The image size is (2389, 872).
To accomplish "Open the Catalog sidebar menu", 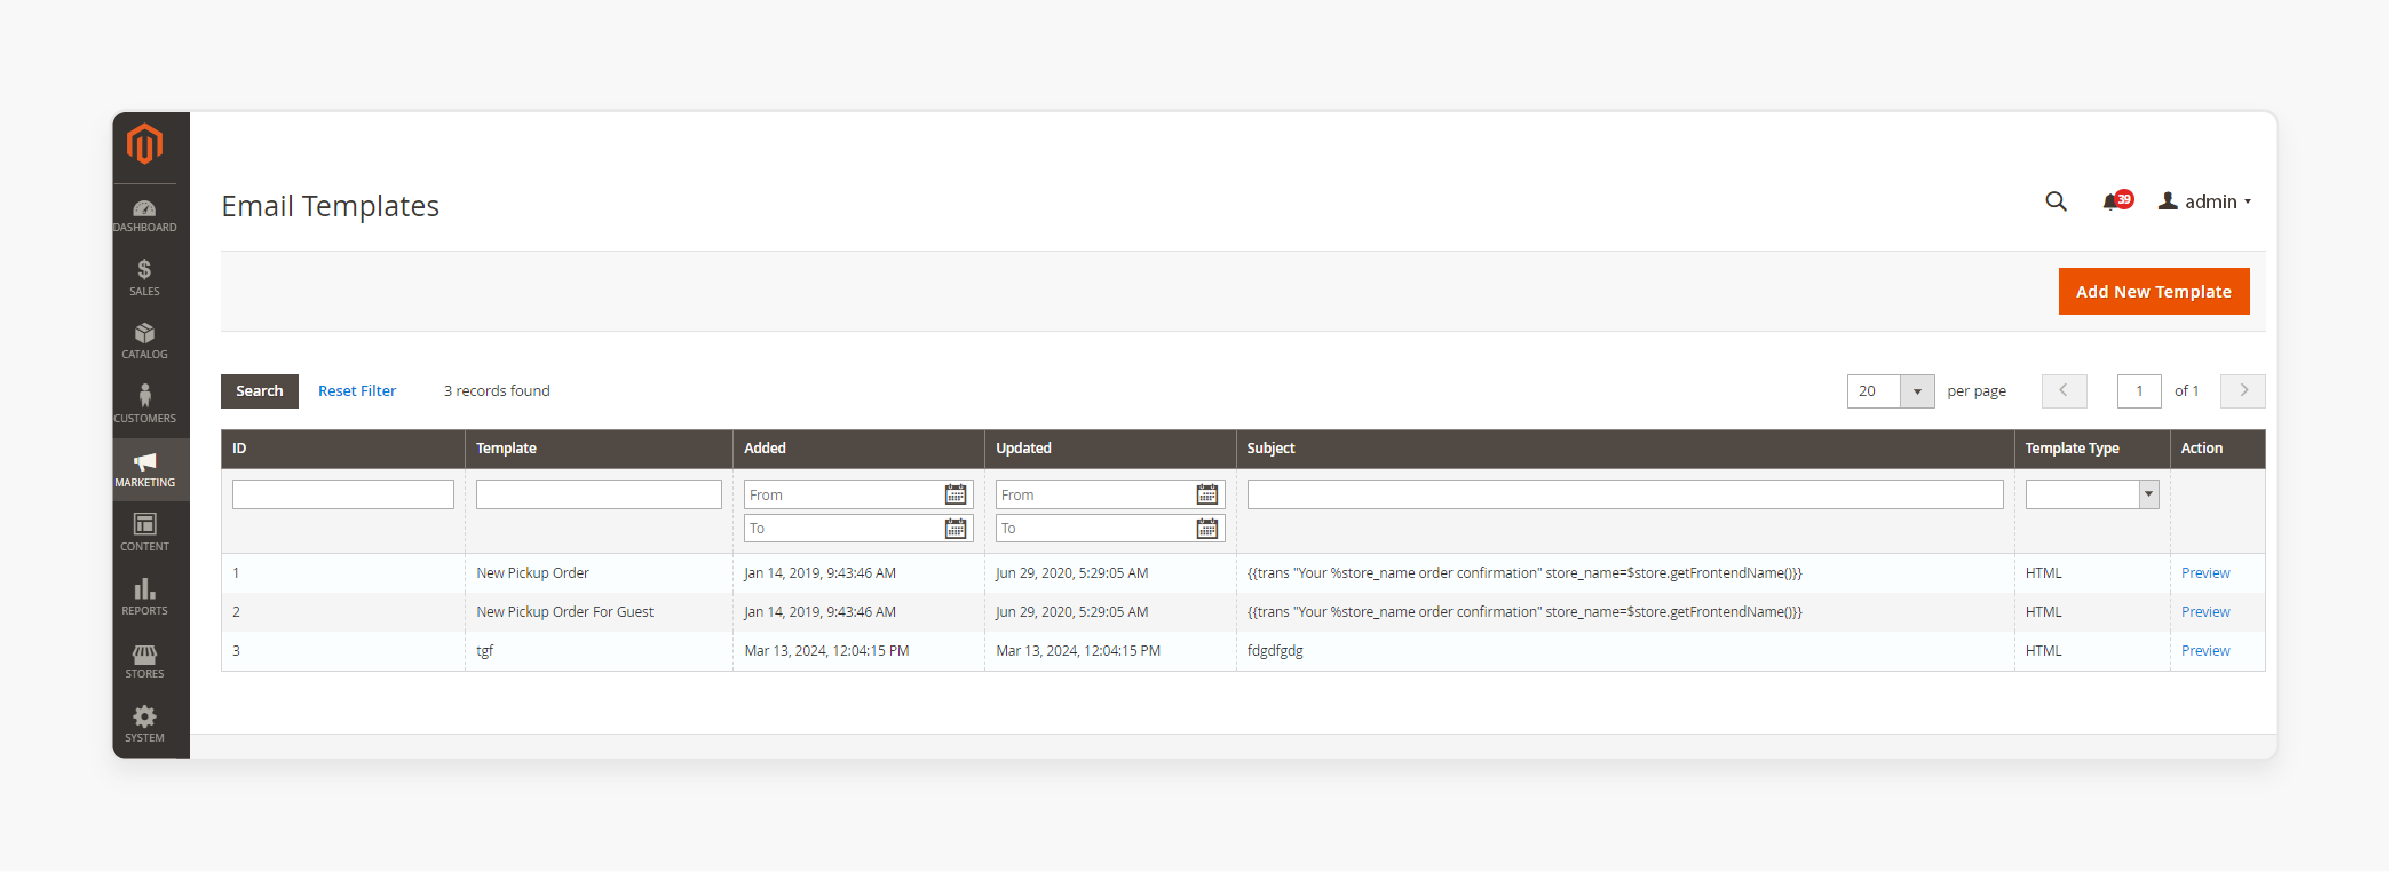I will coord(145,341).
